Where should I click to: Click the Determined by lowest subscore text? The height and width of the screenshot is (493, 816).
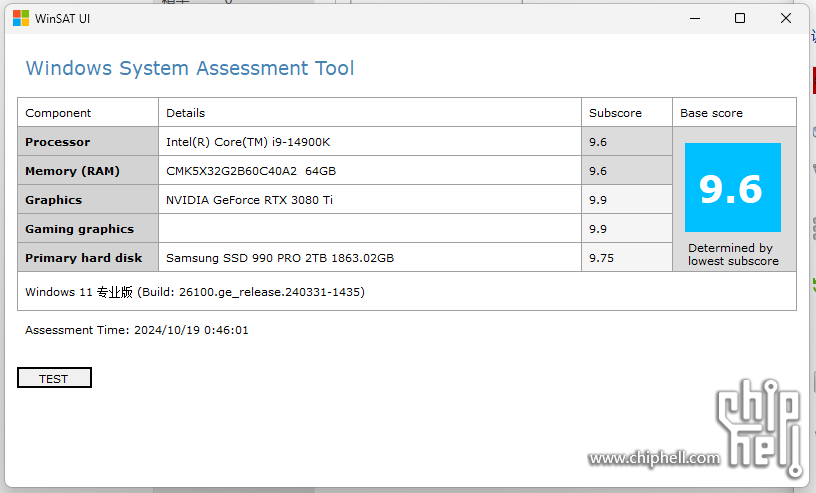[x=733, y=255]
